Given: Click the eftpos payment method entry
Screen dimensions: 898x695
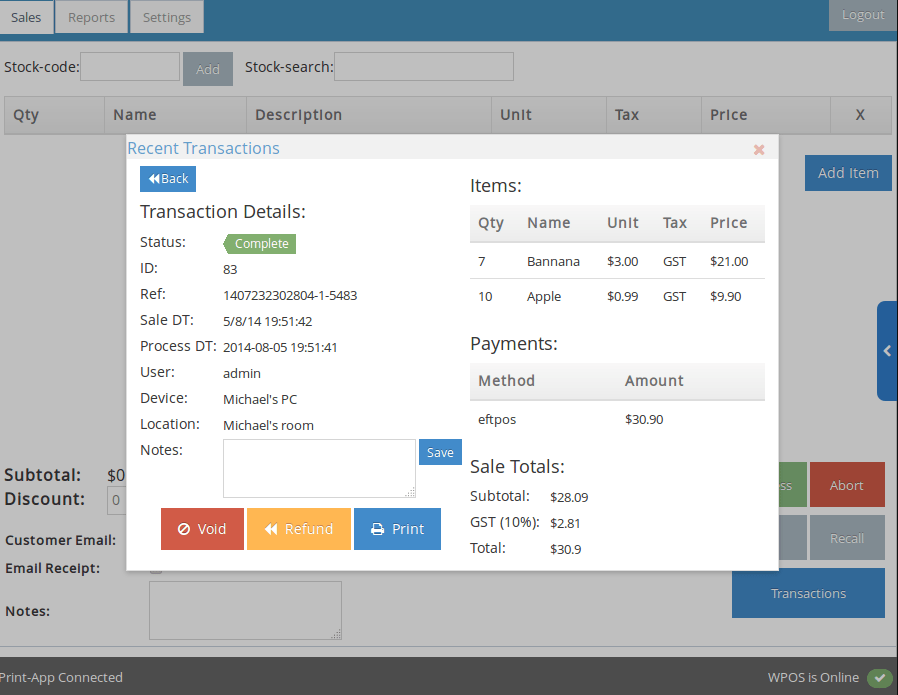Looking at the screenshot, I should (x=497, y=420).
